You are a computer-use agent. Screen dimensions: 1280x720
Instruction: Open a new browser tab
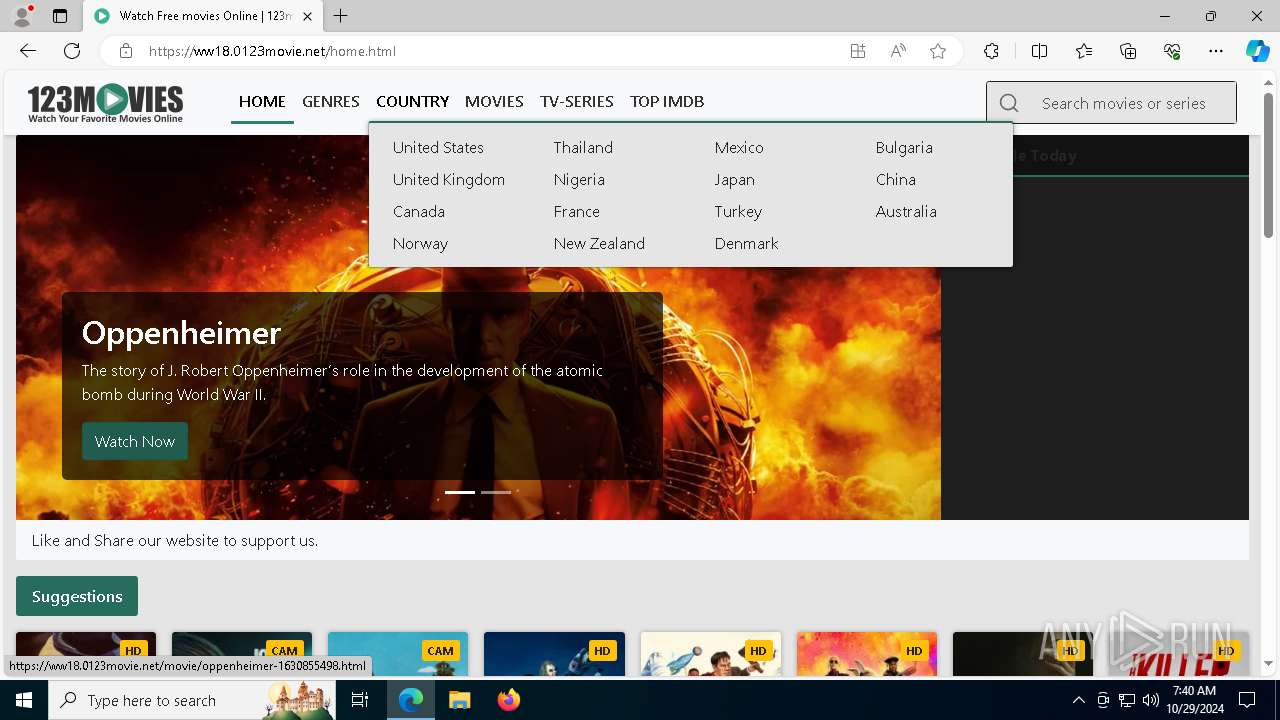click(341, 16)
